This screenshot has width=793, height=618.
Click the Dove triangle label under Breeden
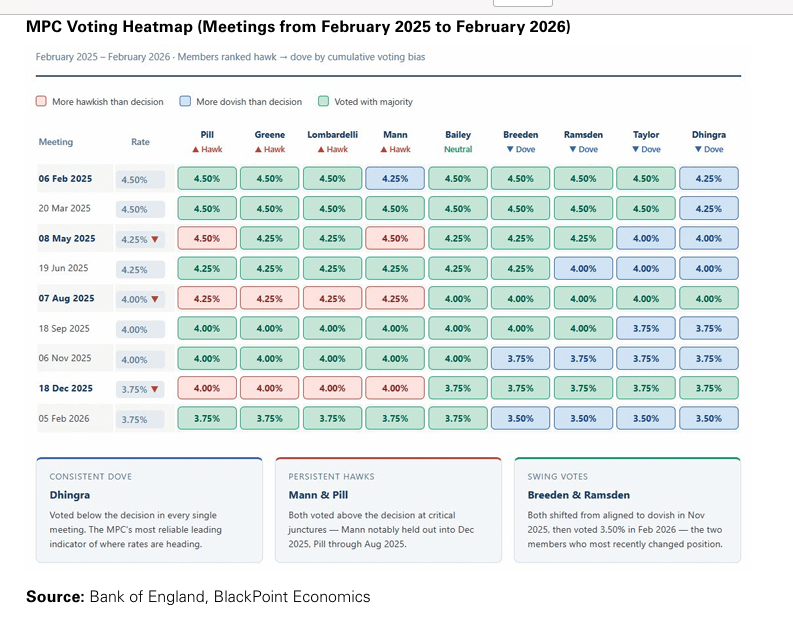click(520, 149)
